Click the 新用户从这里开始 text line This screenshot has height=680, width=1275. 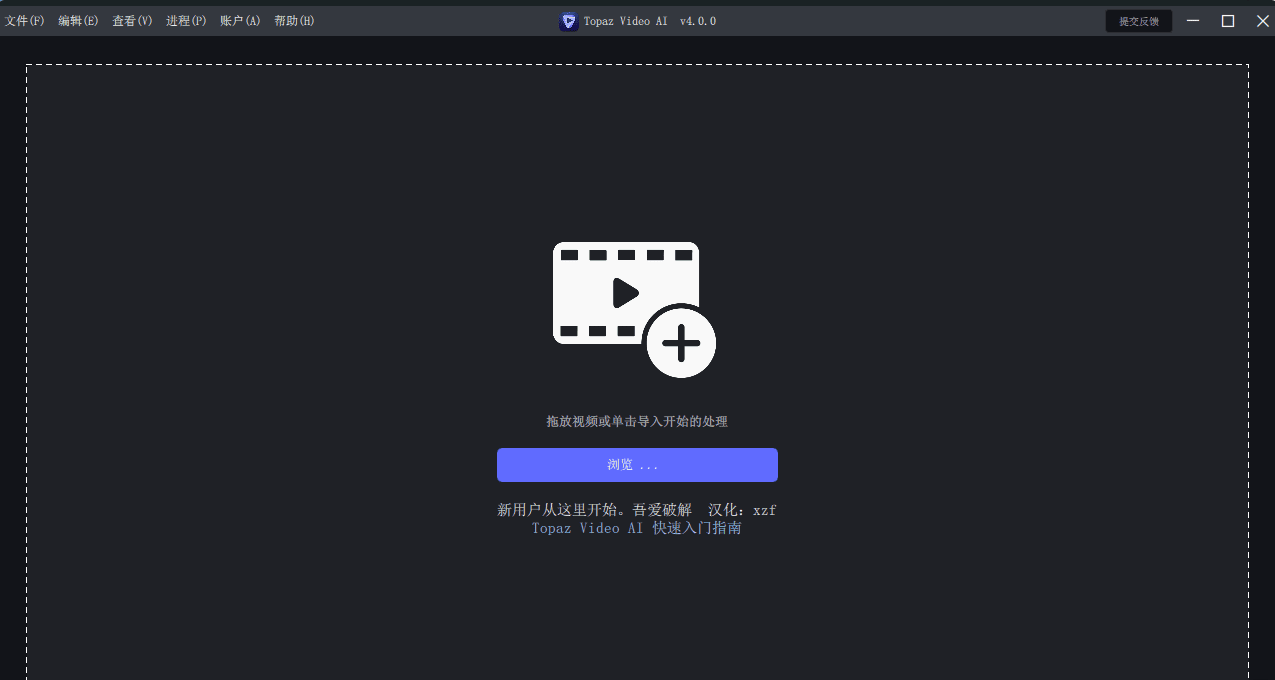(x=637, y=510)
